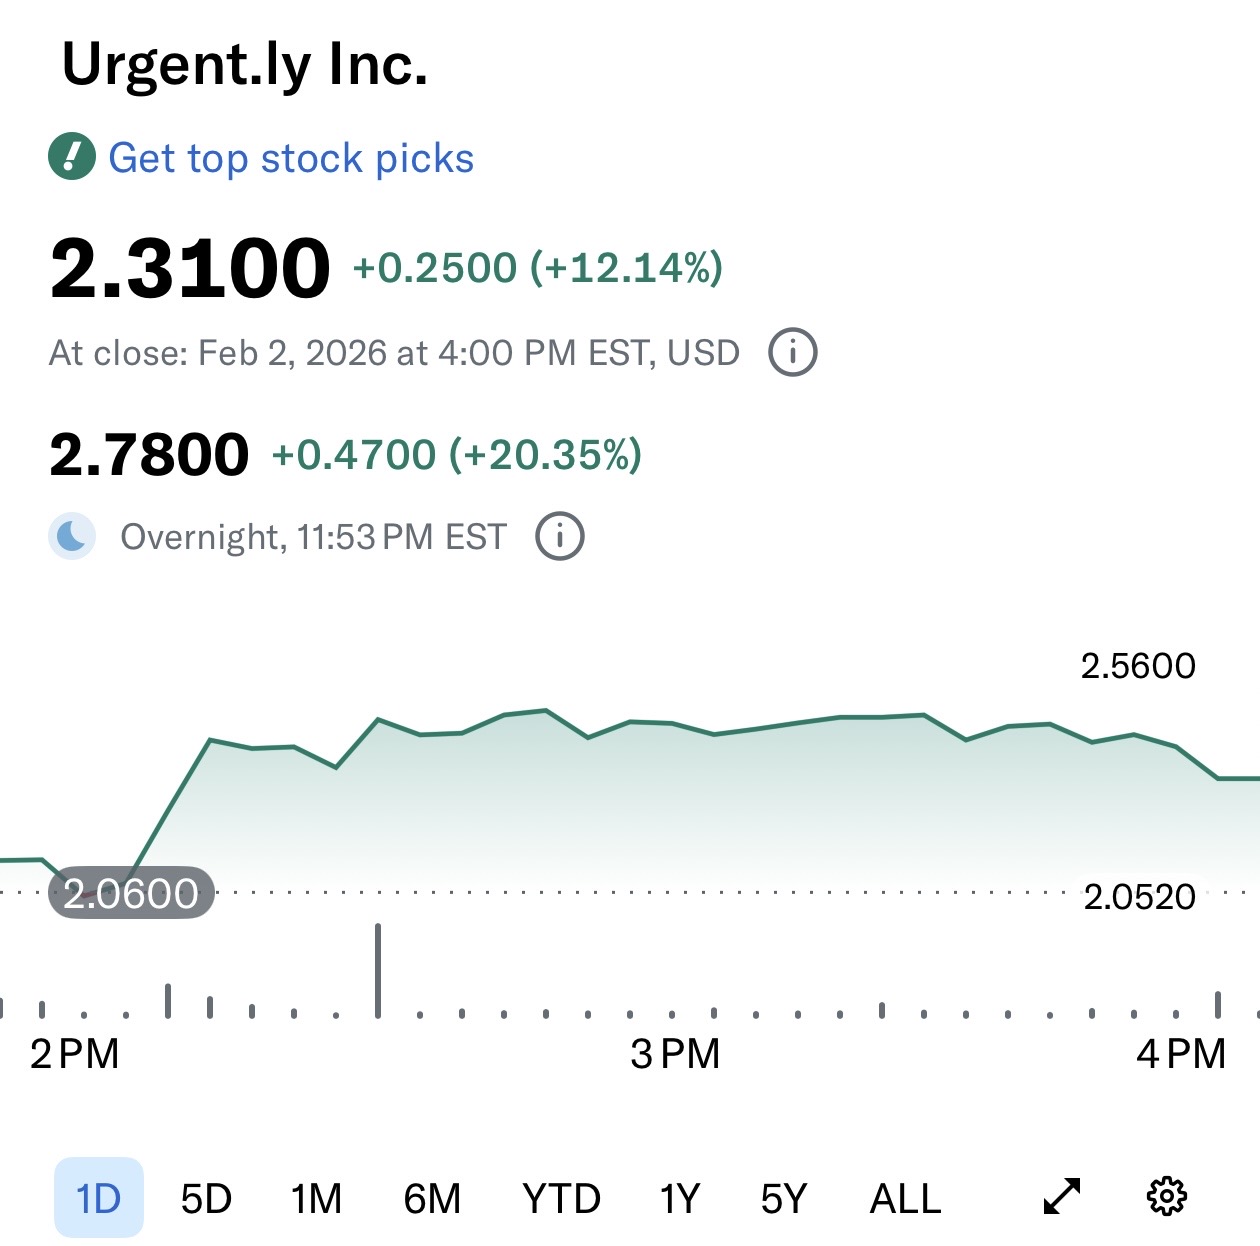Screen dimensions: 1260x1246
Task: Click info icon next to closing price time
Action: click(x=792, y=352)
